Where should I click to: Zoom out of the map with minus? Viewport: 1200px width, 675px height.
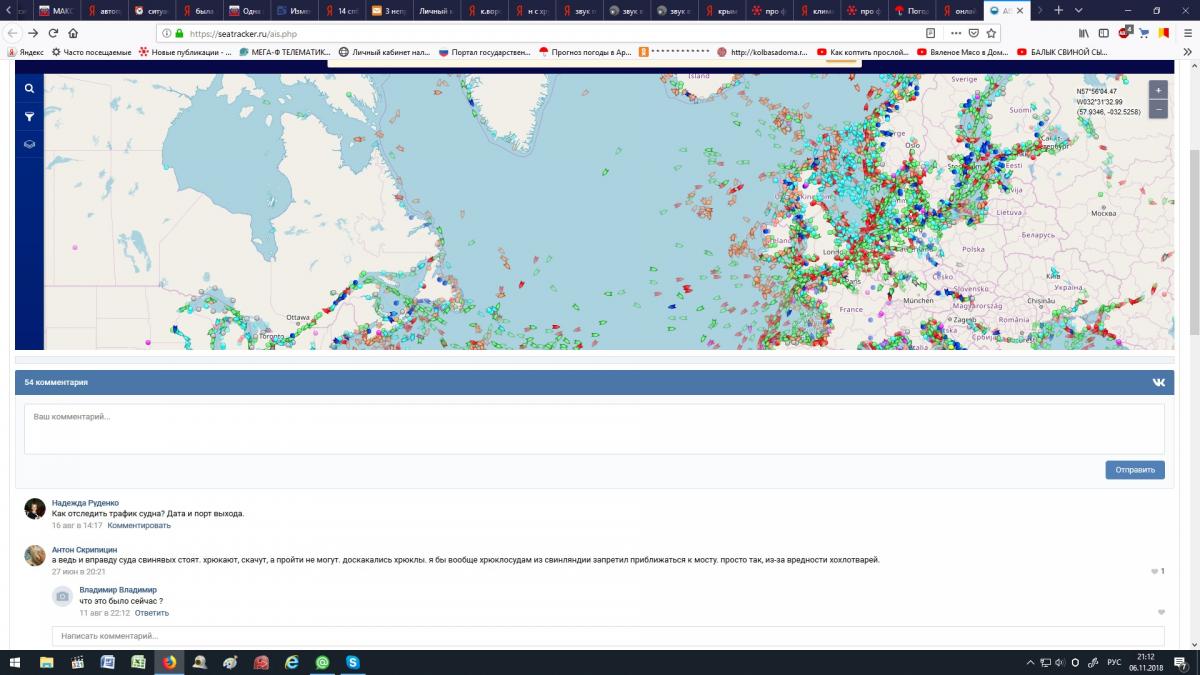[x=1158, y=108]
